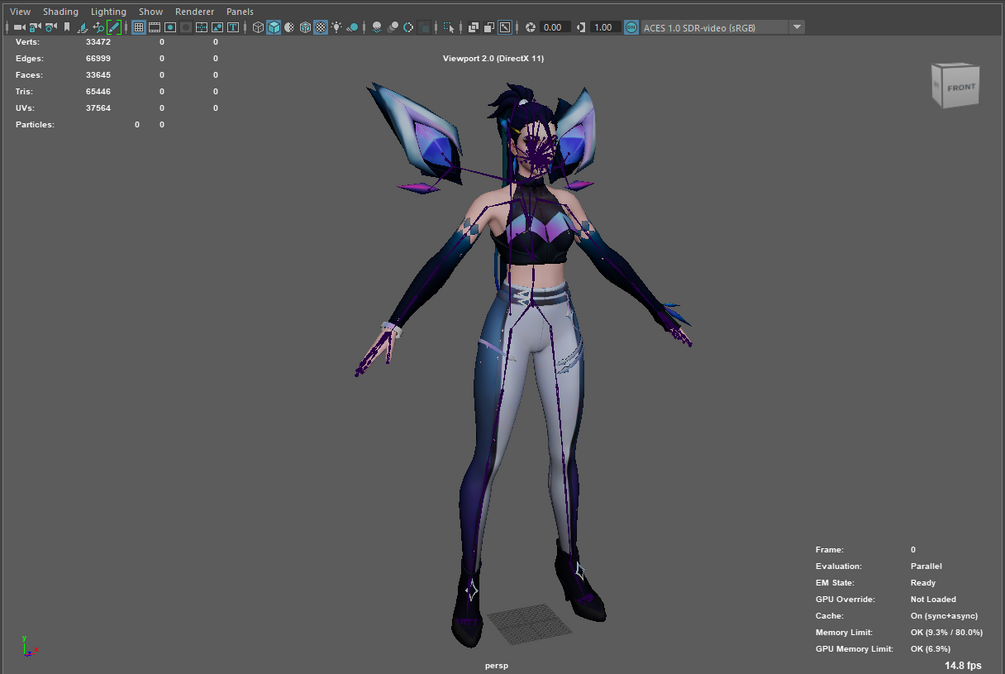This screenshot has width=1005, height=674.
Task: Toggle the Lock Camera icon
Action: pos(35,27)
